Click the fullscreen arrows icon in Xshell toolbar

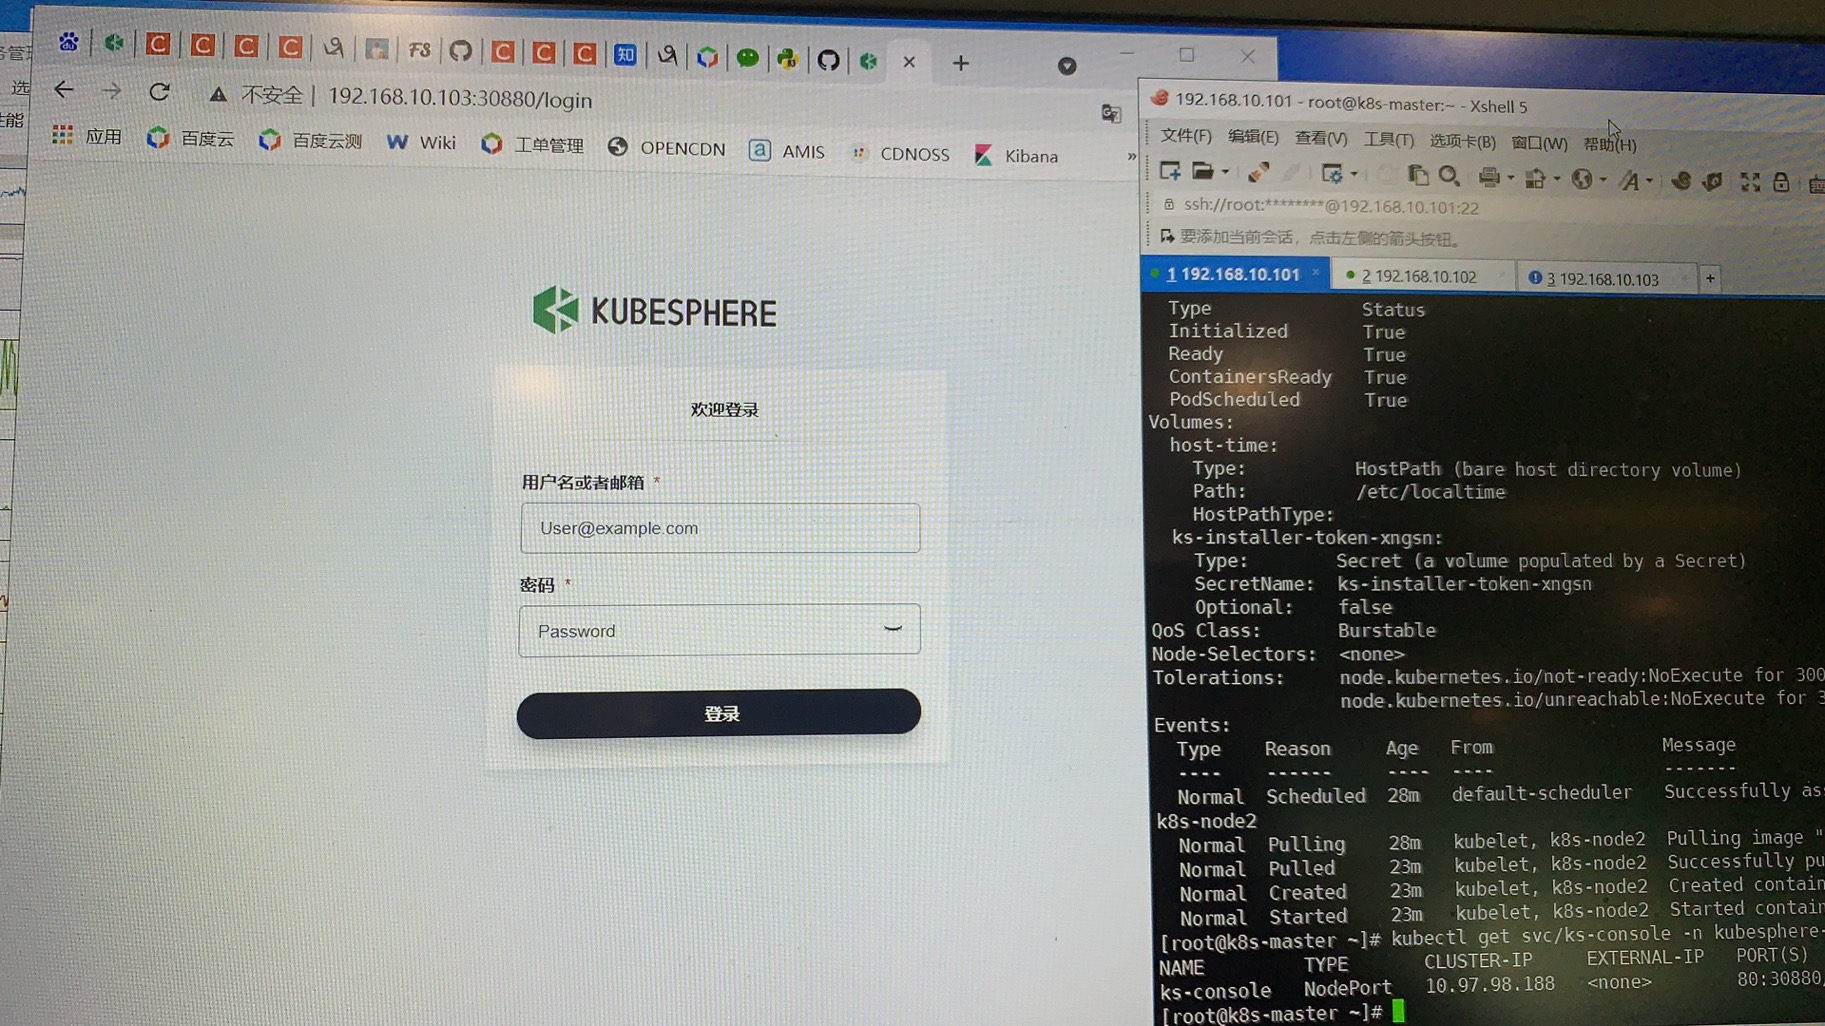point(1750,181)
